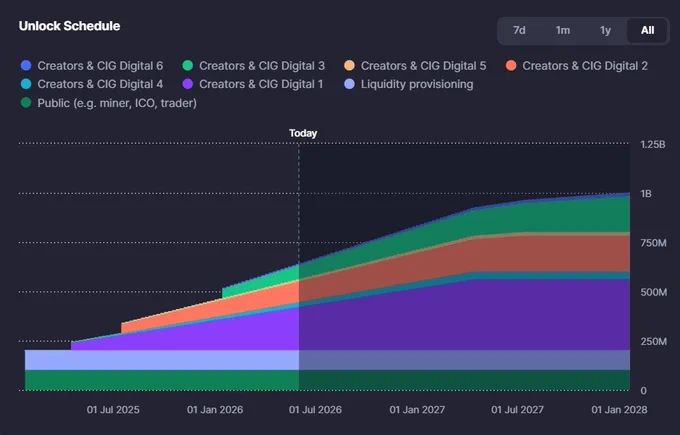Image resolution: width=680 pixels, height=435 pixels.
Task: Hide the Creators & CIG Digital 1 series label
Action: click(x=261, y=84)
